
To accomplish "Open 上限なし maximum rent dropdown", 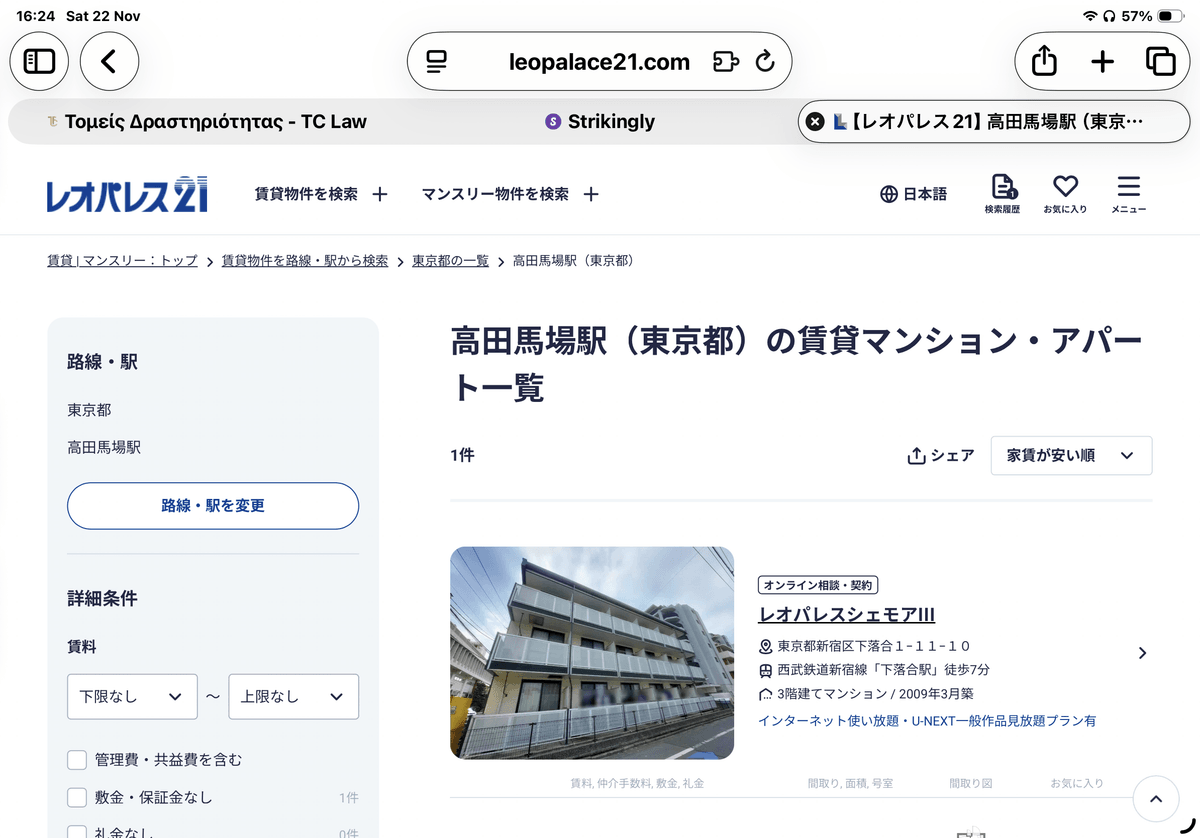I will [294, 696].
